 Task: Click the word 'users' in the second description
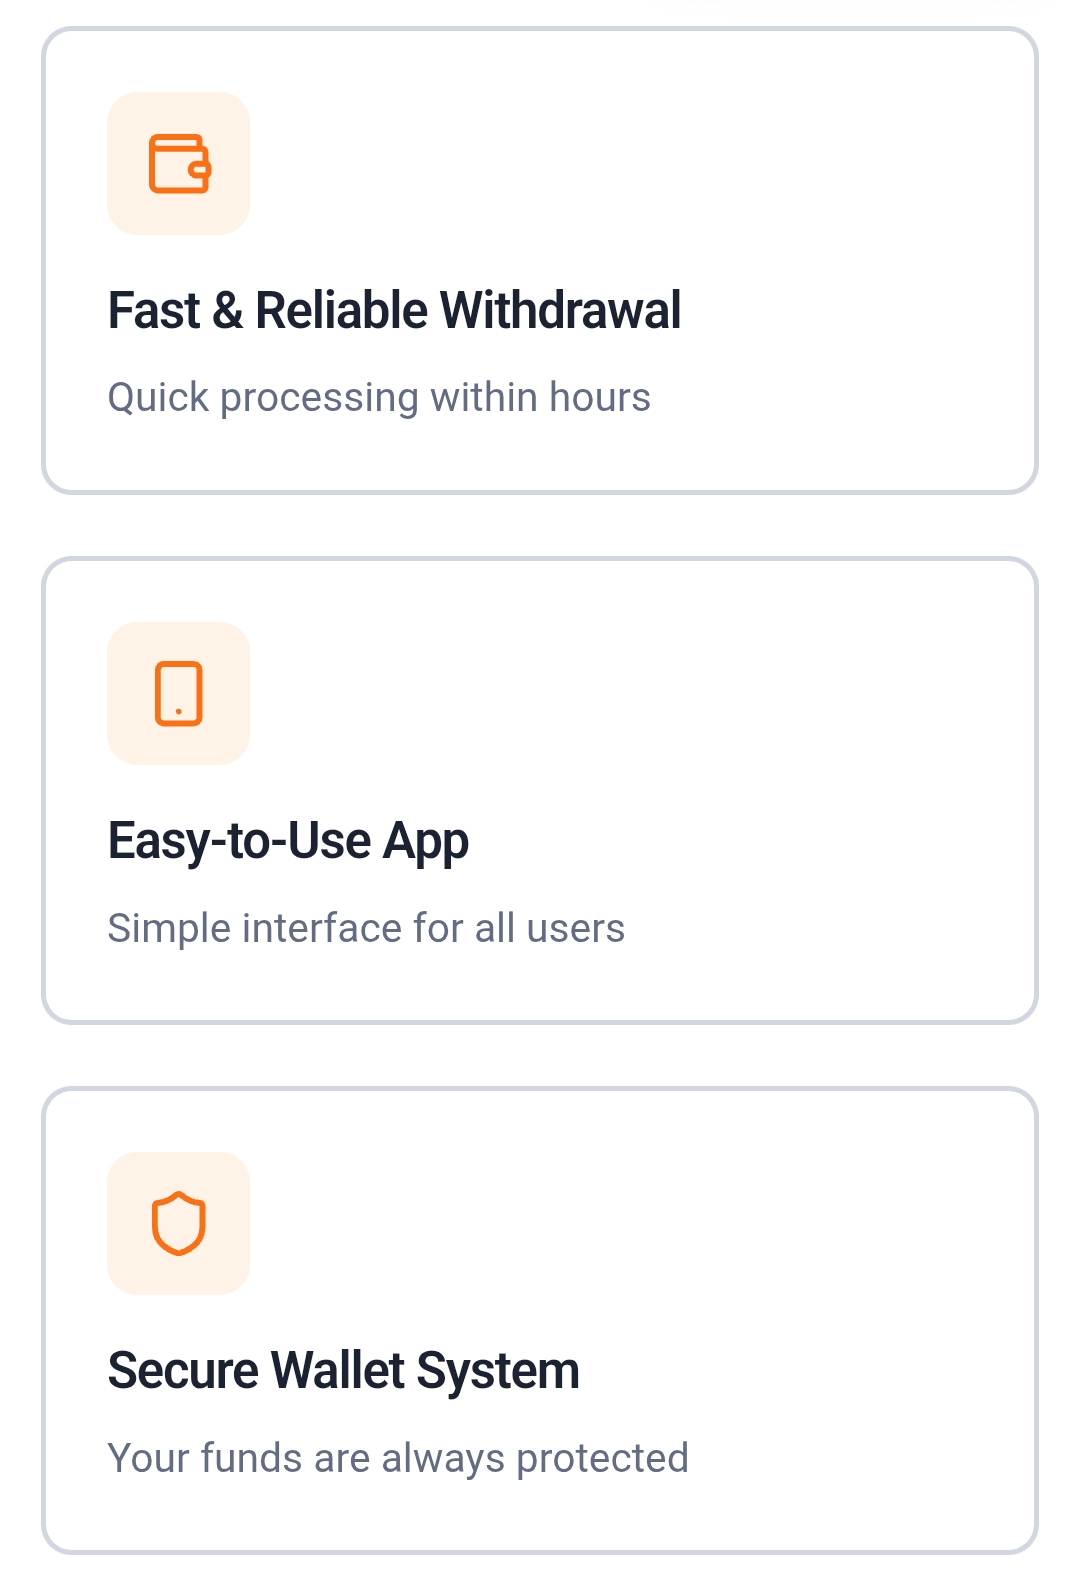point(575,928)
